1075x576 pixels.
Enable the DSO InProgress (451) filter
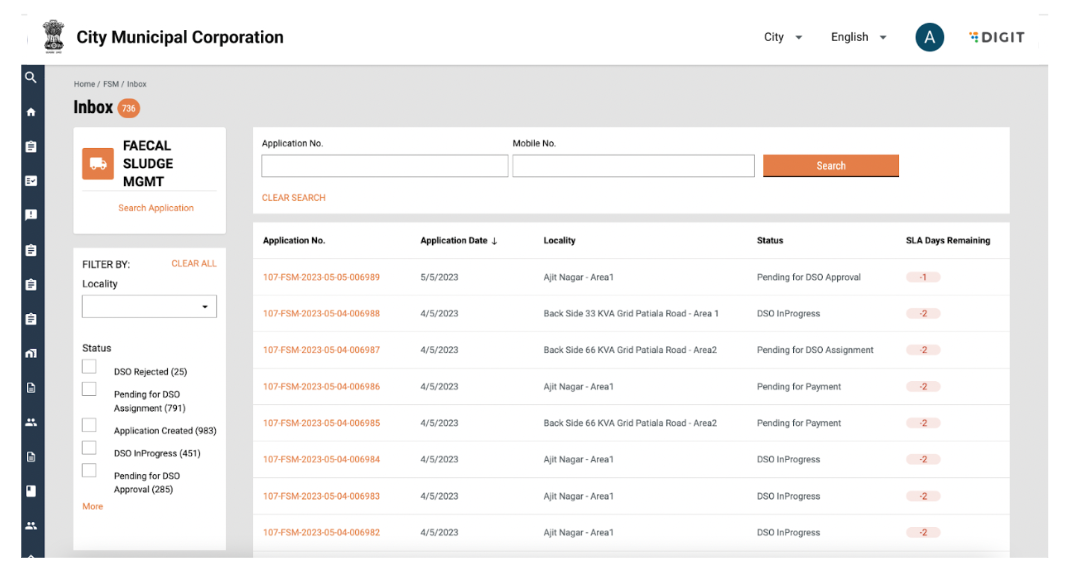90,449
